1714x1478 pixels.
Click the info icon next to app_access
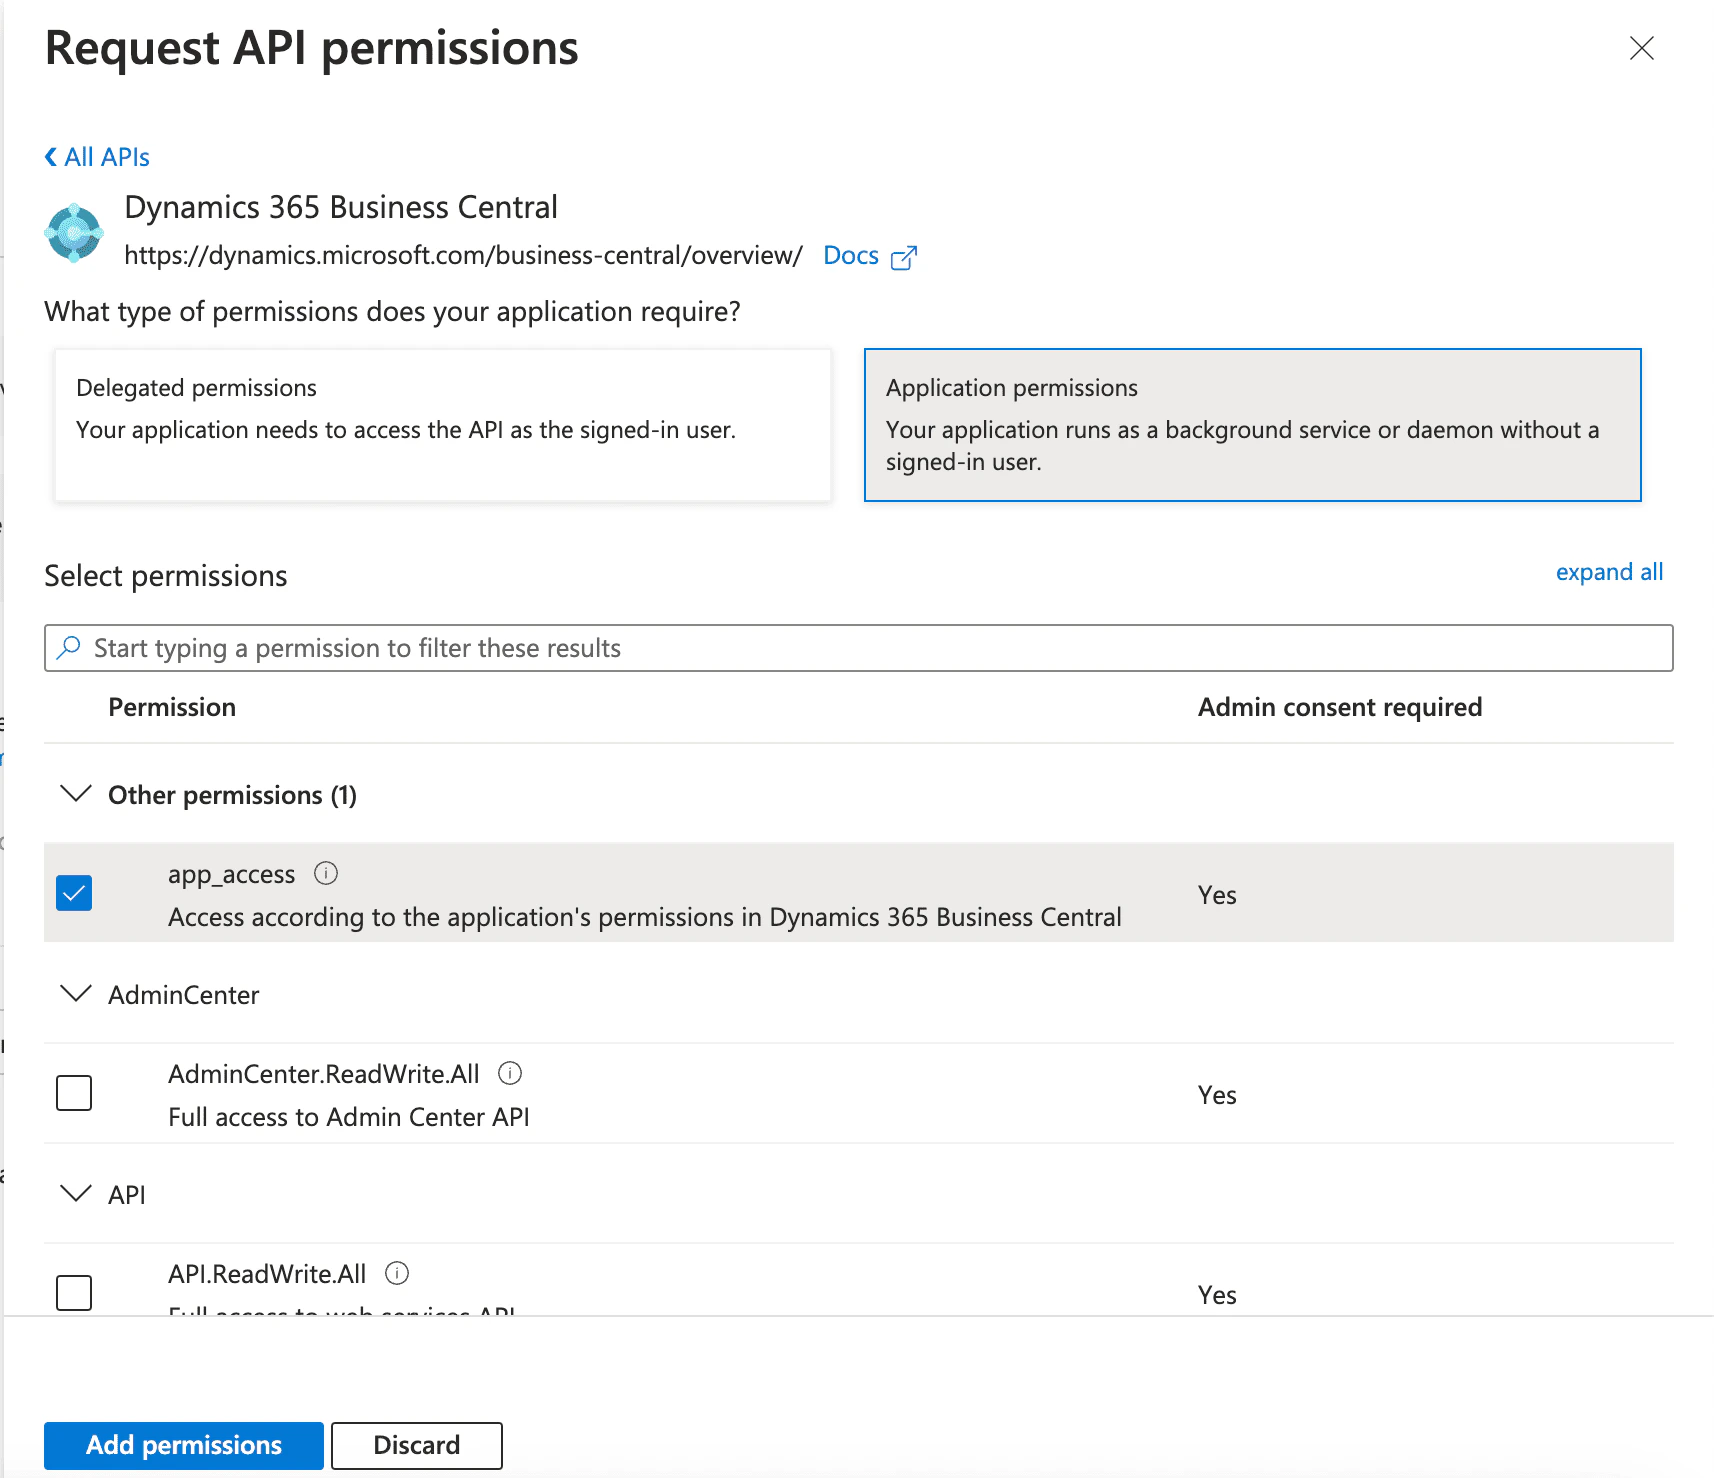(326, 873)
